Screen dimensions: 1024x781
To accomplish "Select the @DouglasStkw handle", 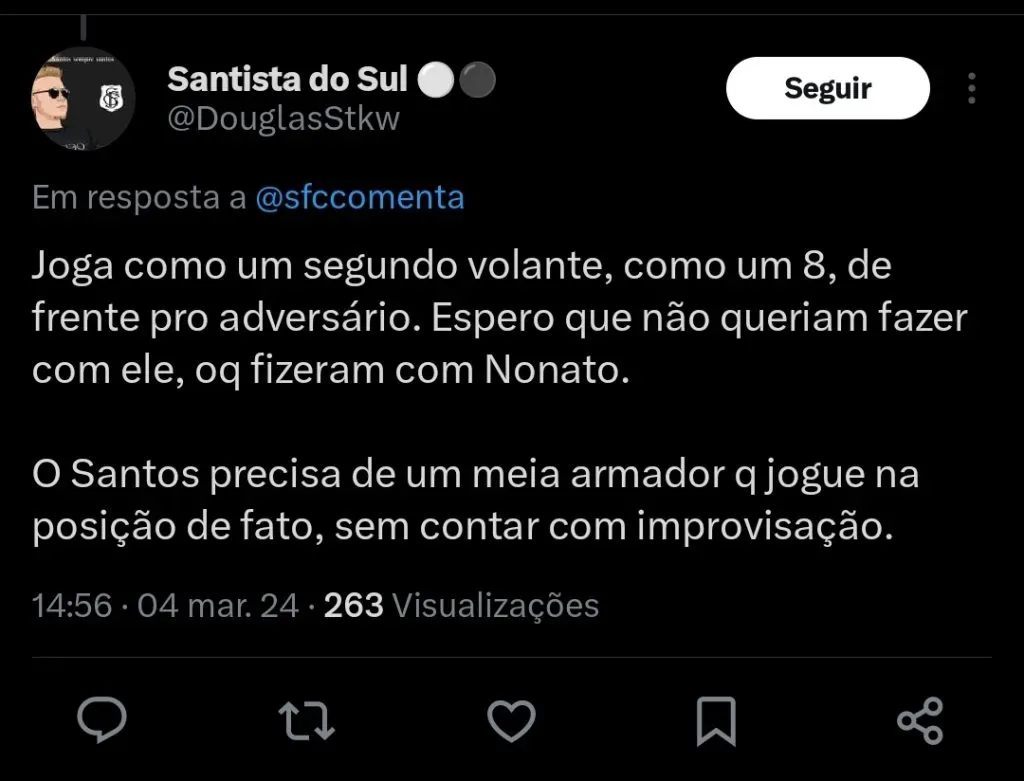I will point(283,119).
